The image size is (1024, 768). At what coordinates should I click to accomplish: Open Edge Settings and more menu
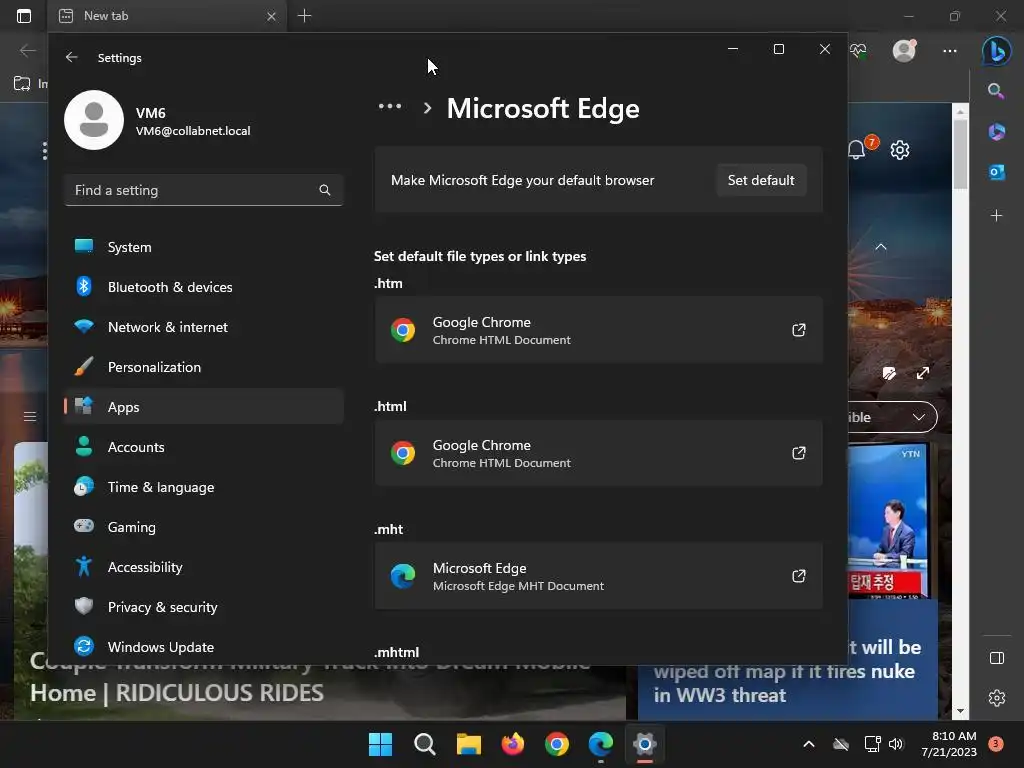coord(950,50)
